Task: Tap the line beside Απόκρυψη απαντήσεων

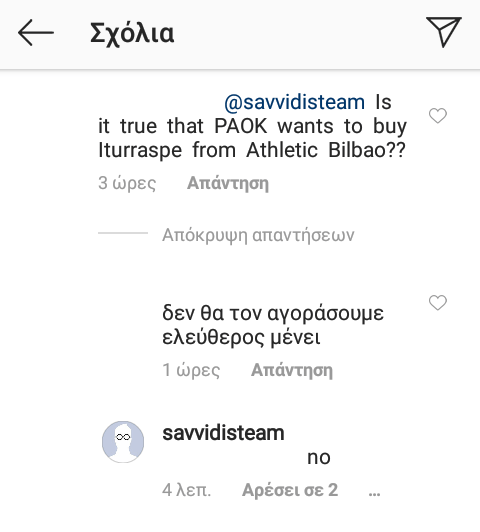Action: (123, 233)
